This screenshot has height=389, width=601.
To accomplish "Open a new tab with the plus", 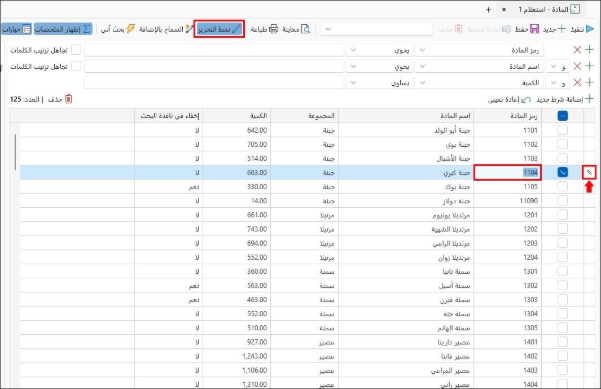I will tap(488, 10).
